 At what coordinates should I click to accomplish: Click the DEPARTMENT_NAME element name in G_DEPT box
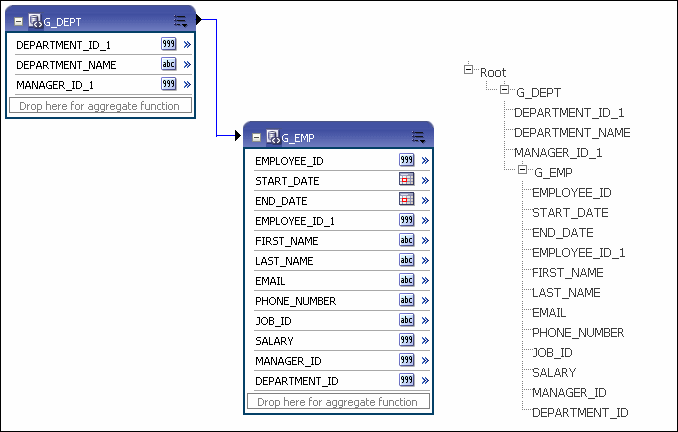pos(66,65)
